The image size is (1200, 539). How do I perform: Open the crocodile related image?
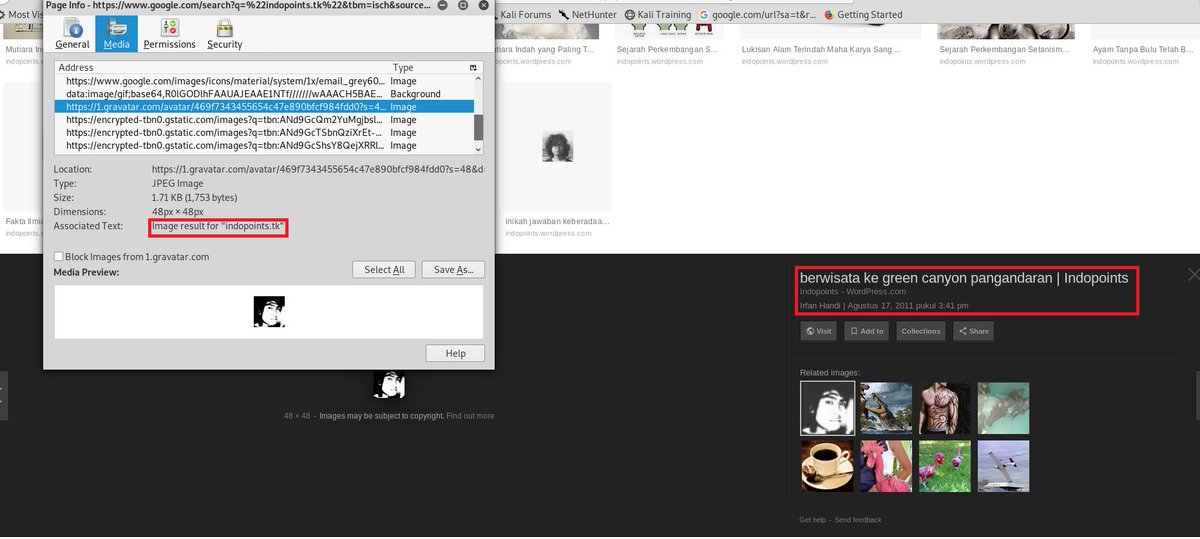coord(886,409)
